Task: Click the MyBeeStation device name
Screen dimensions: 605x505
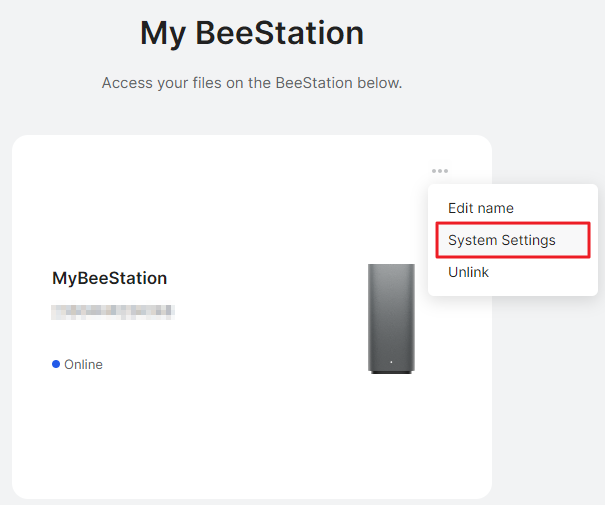Action: pos(110,278)
